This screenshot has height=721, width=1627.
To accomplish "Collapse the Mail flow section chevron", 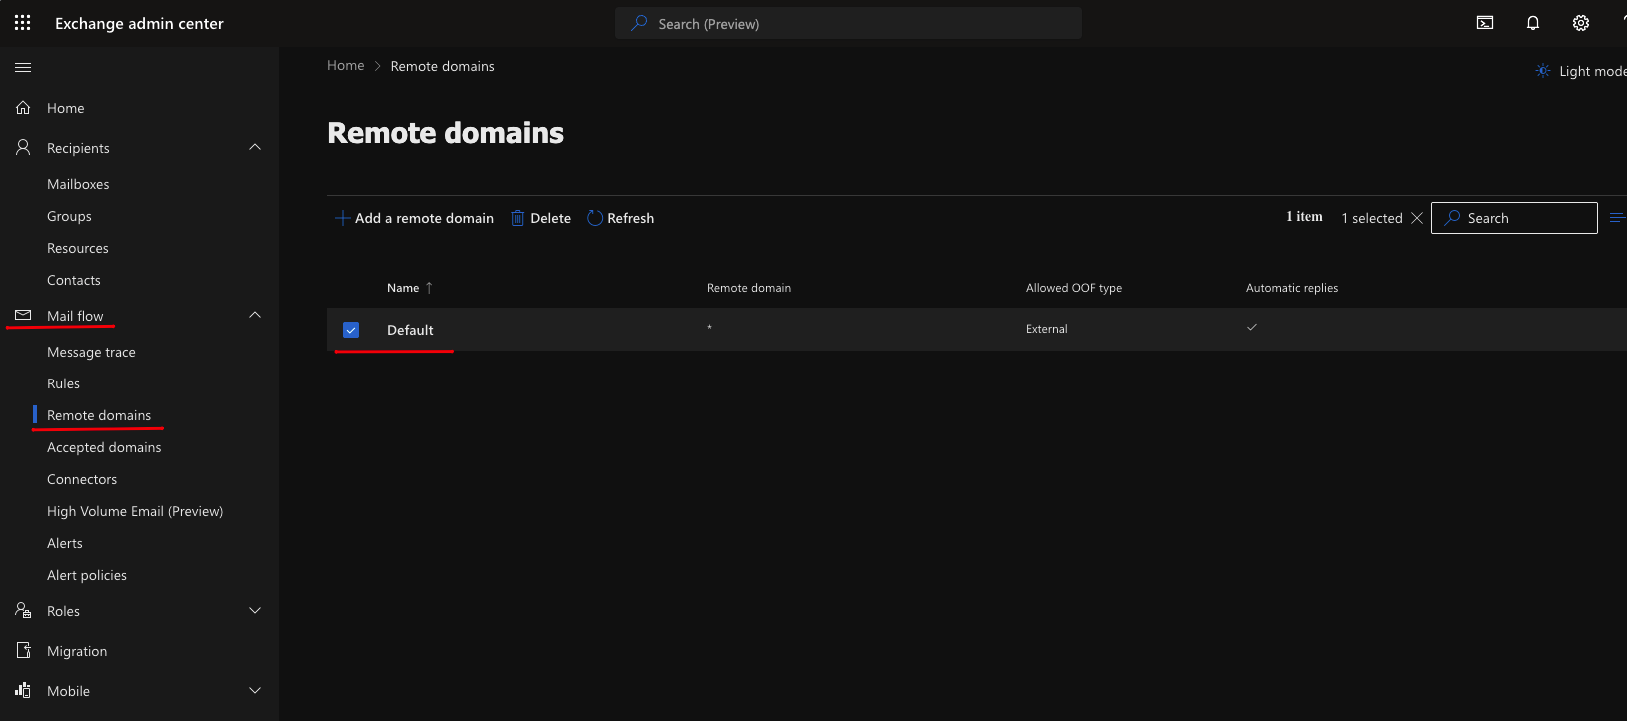I will [255, 316].
